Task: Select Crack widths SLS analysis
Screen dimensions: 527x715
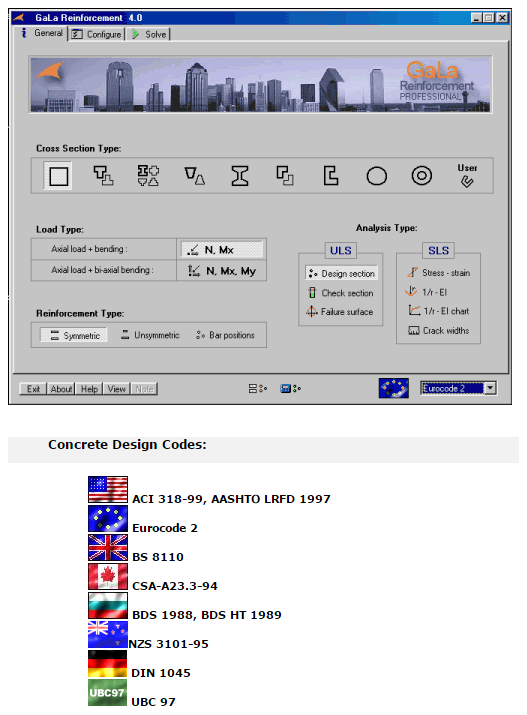Action: 439,331
